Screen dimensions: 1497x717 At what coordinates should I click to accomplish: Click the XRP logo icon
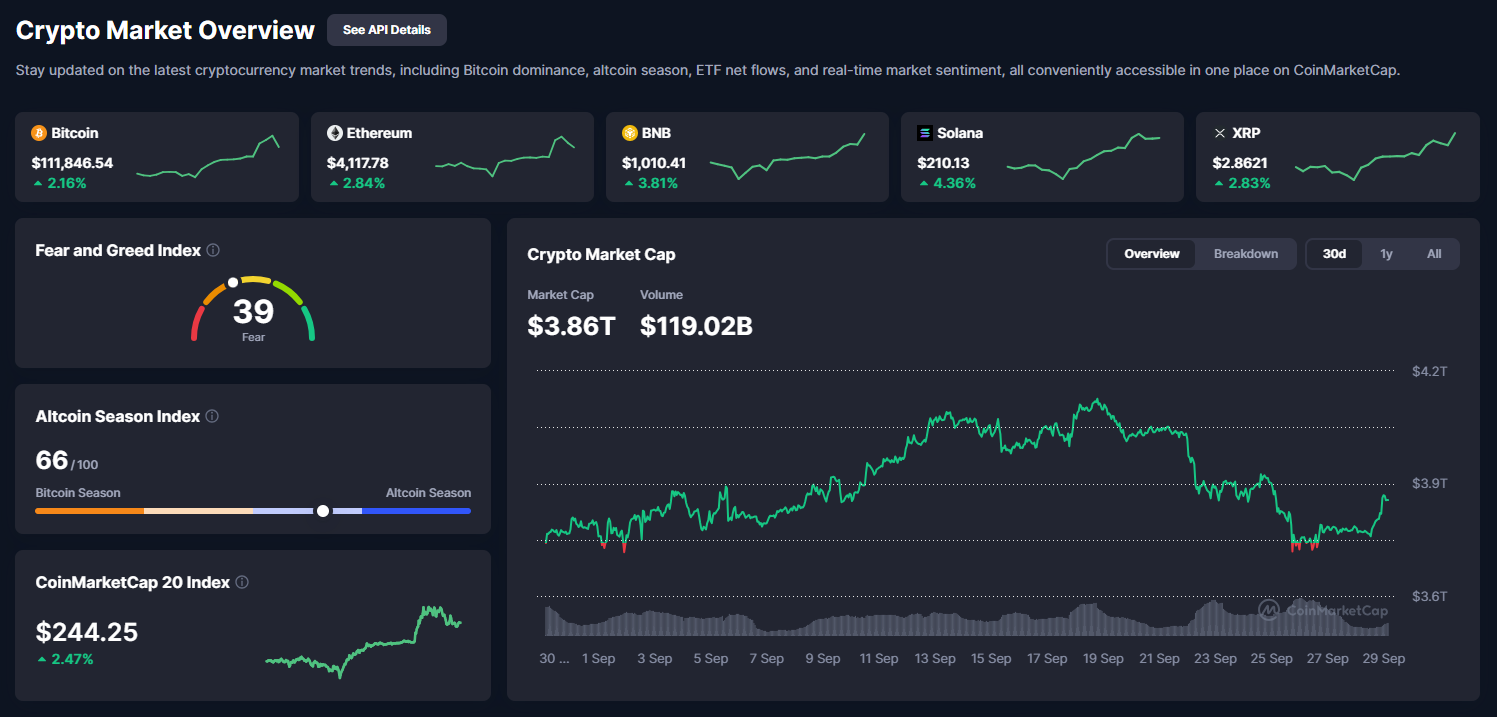coord(1219,133)
